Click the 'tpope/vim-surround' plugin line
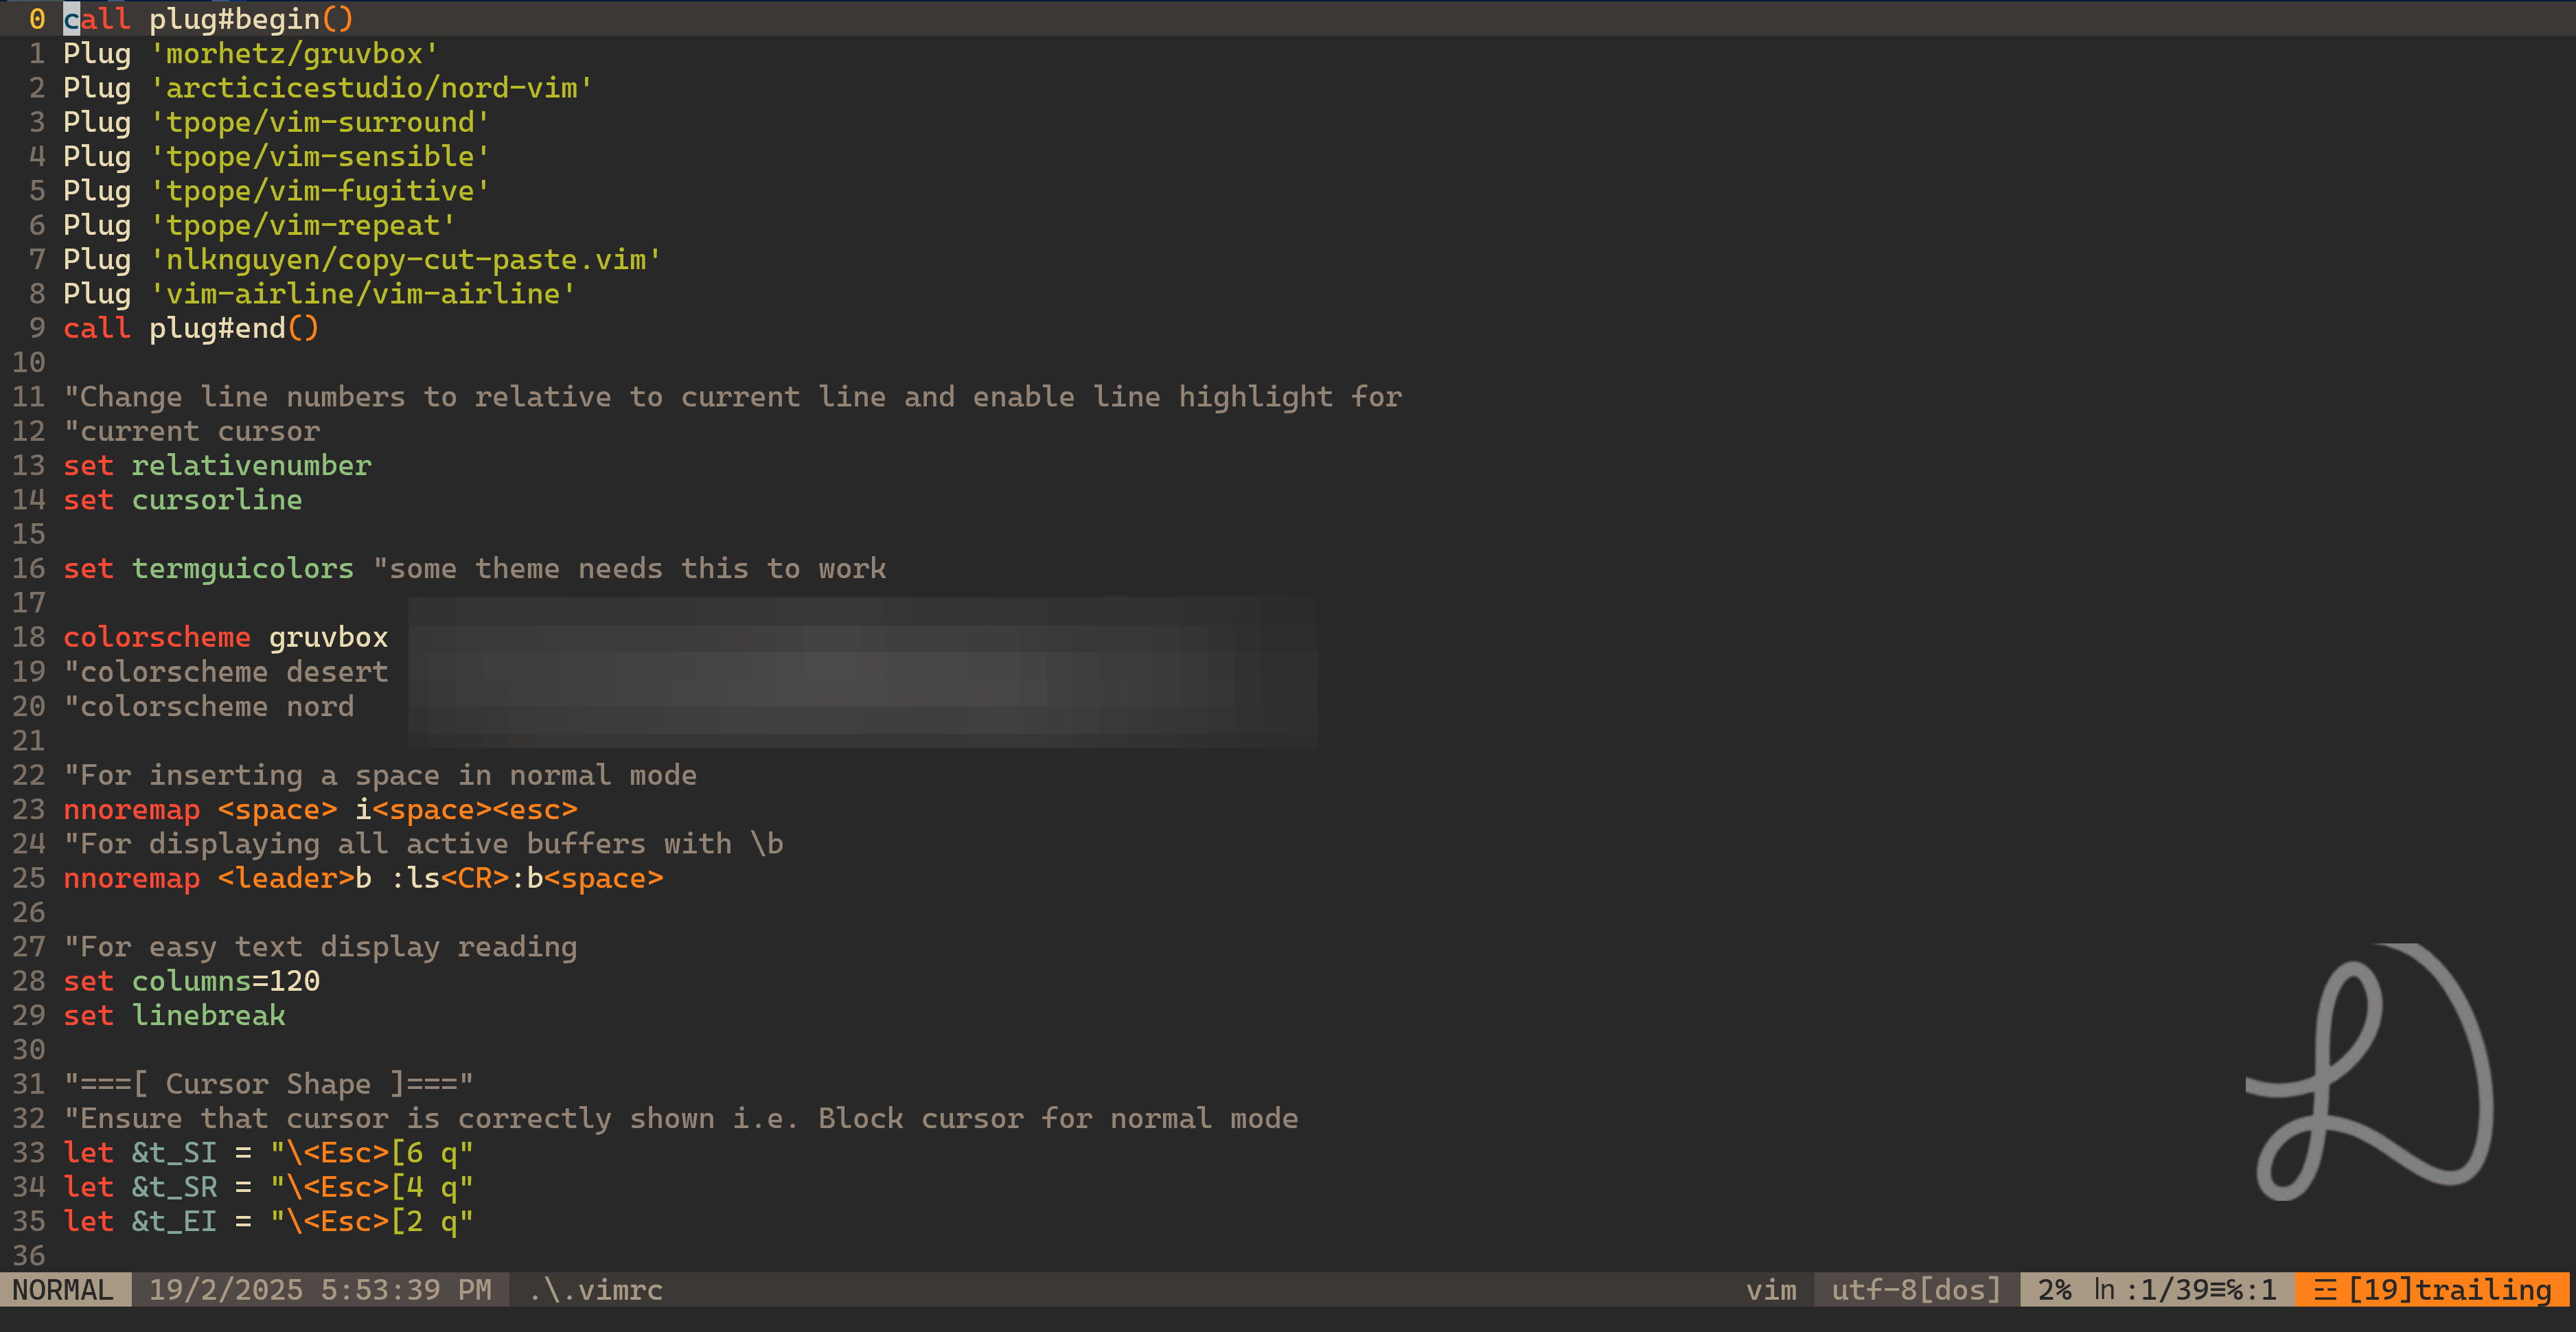 pos(277,122)
